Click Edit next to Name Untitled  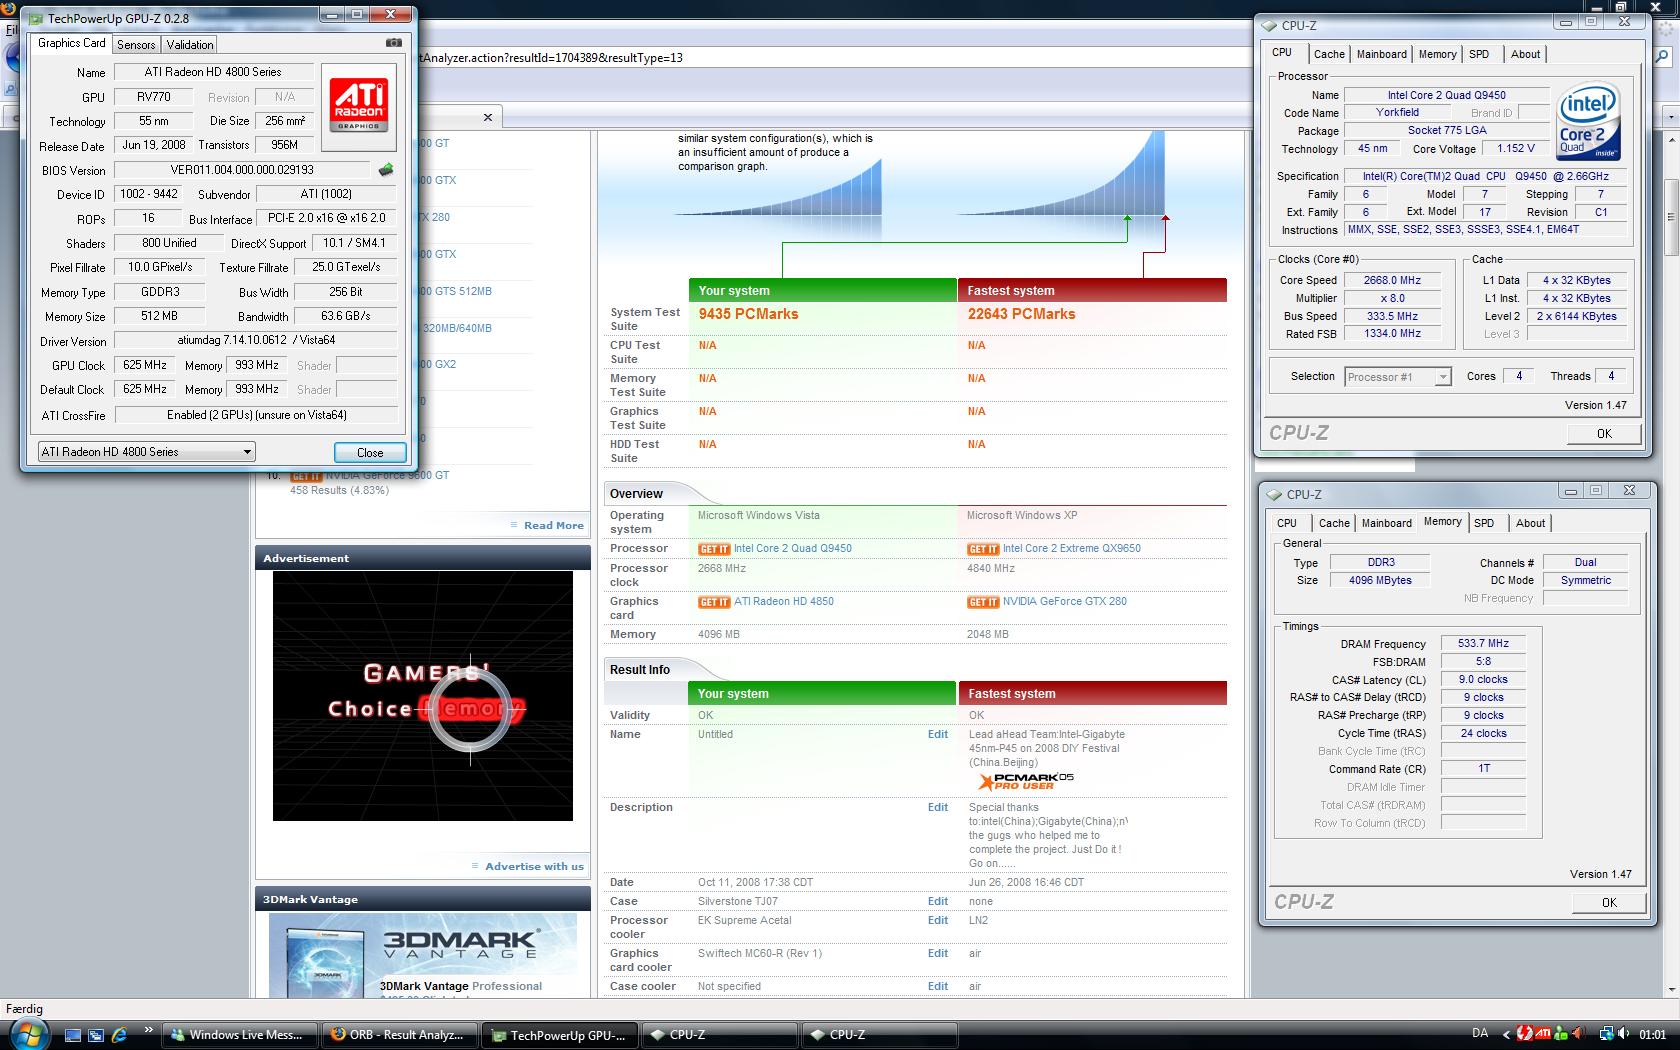pos(937,735)
